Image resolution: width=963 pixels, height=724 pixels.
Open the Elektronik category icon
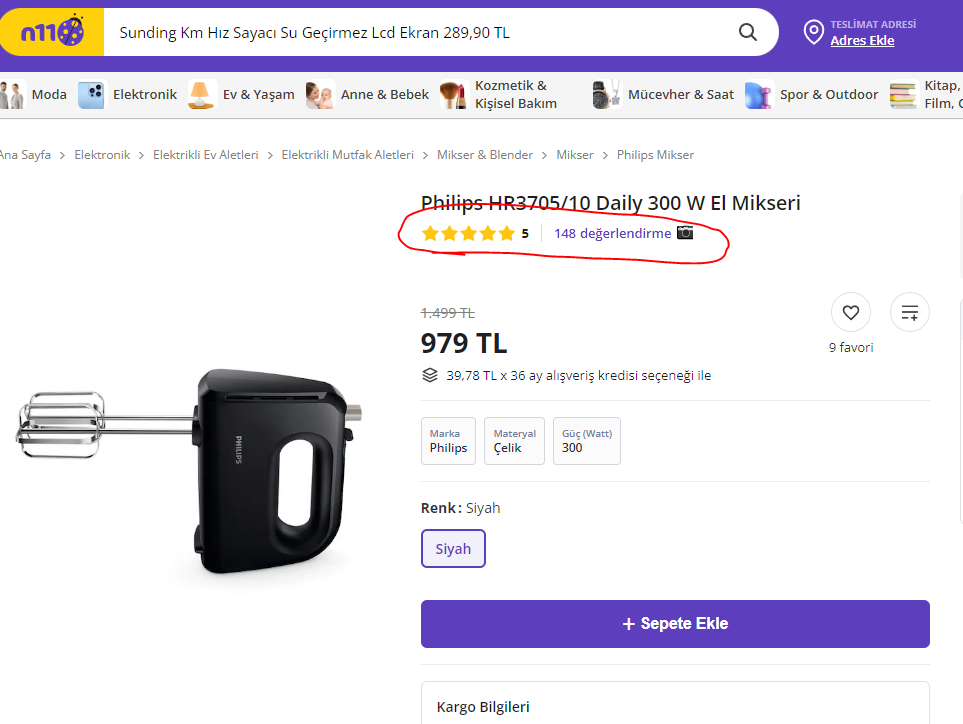(90, 94)
